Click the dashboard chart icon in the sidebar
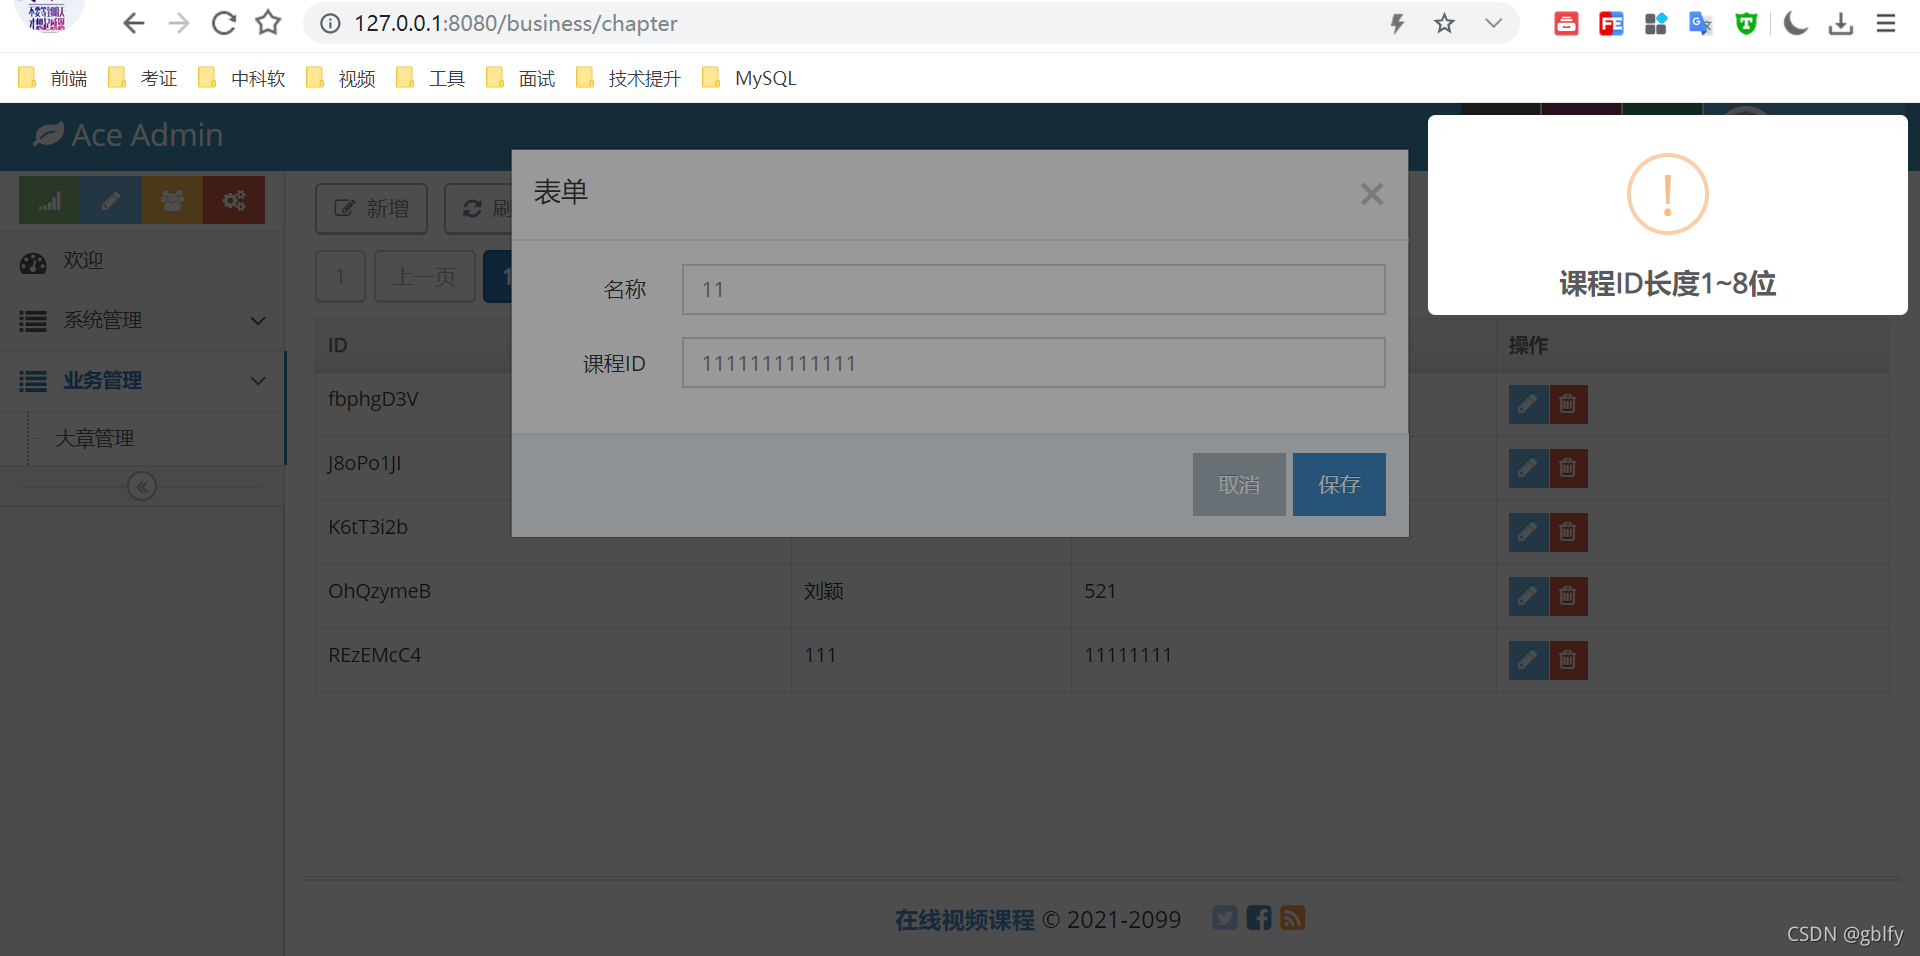The image size is (1920, 956). pyautogui.click(x=48, y=200)
